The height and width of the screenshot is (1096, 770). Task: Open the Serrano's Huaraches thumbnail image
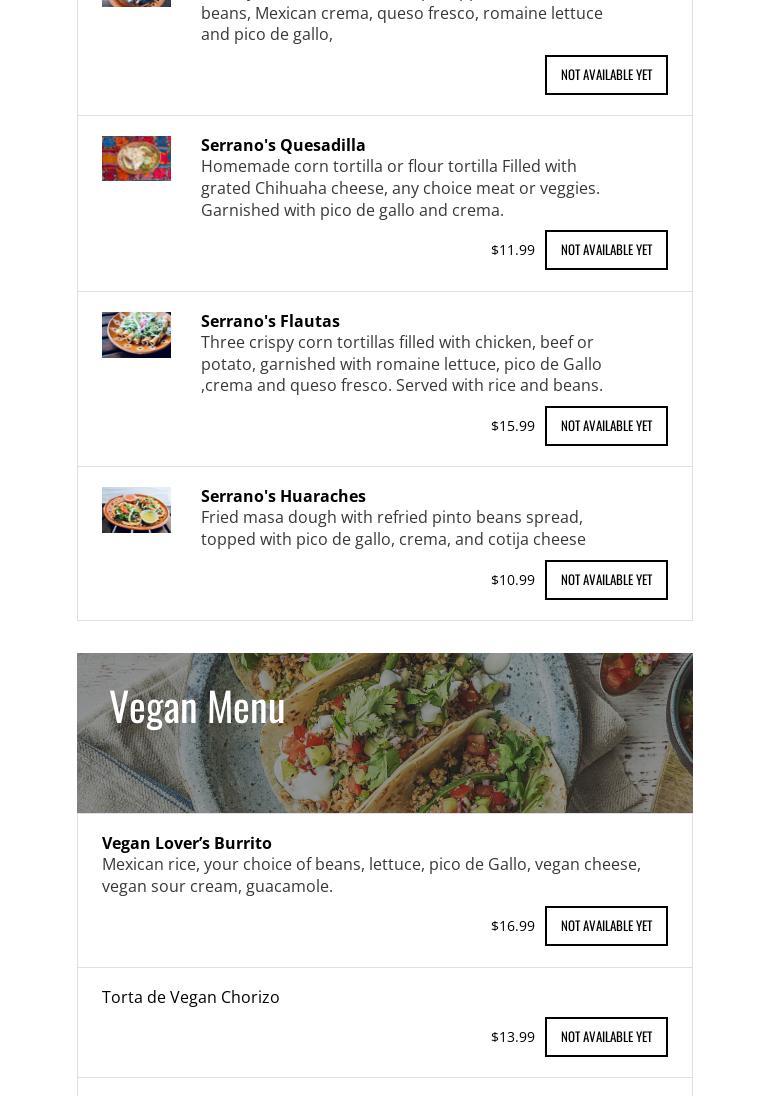(x=136, y=510)
